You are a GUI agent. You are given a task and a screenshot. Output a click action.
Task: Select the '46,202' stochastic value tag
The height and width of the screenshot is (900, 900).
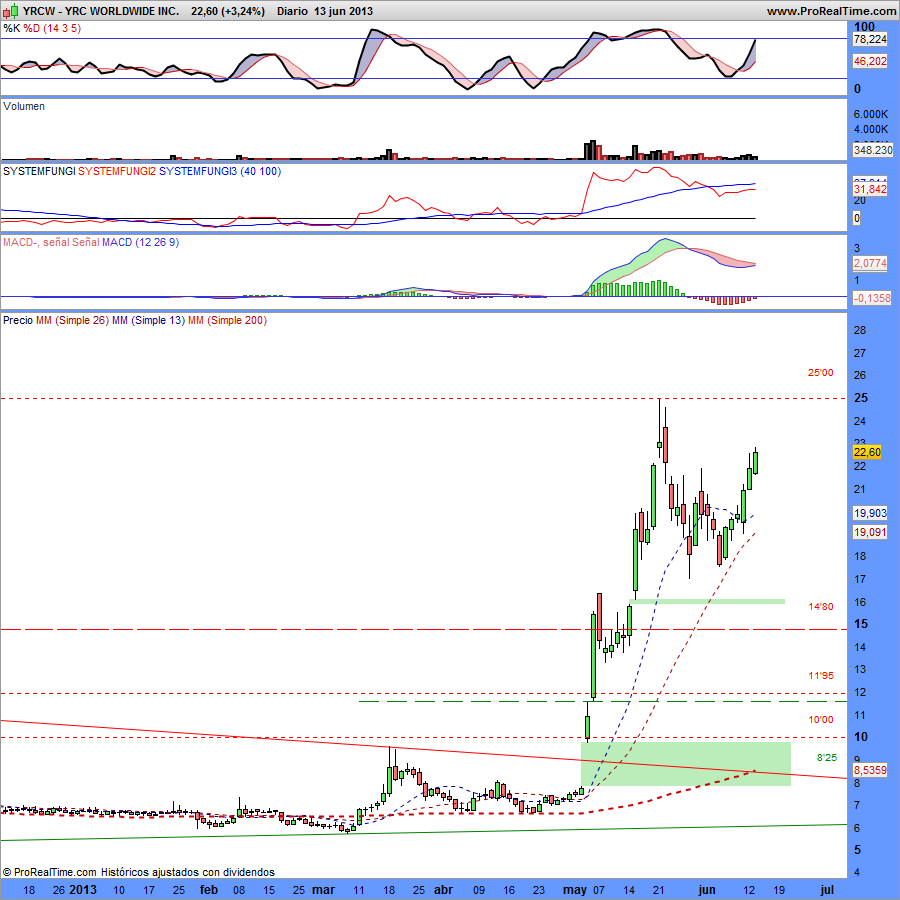click(x=870, y=61)
